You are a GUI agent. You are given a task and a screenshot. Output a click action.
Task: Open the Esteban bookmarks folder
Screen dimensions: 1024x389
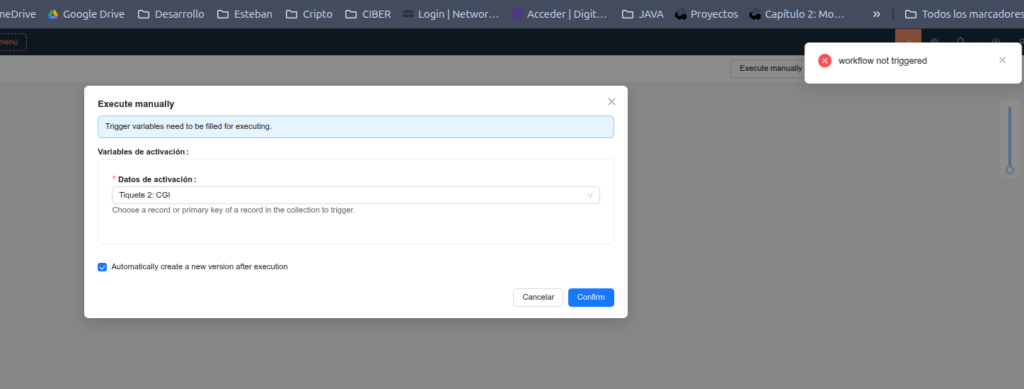point(245,14)
